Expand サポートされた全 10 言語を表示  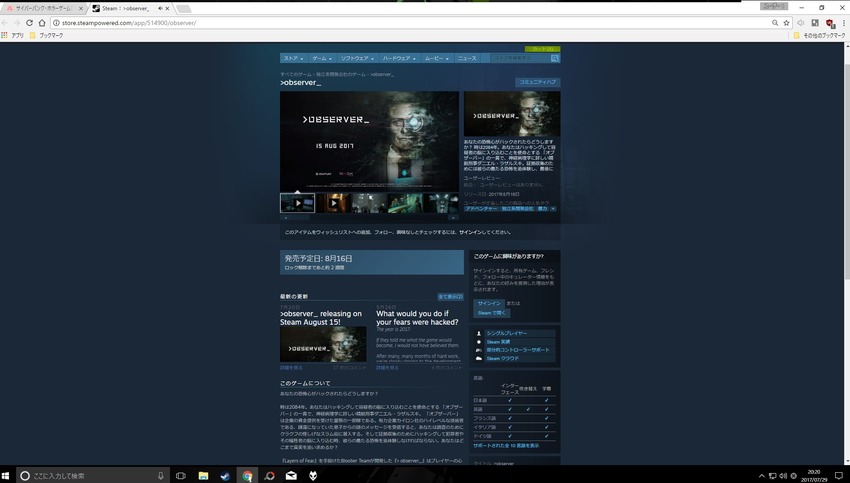coord(506,446)
